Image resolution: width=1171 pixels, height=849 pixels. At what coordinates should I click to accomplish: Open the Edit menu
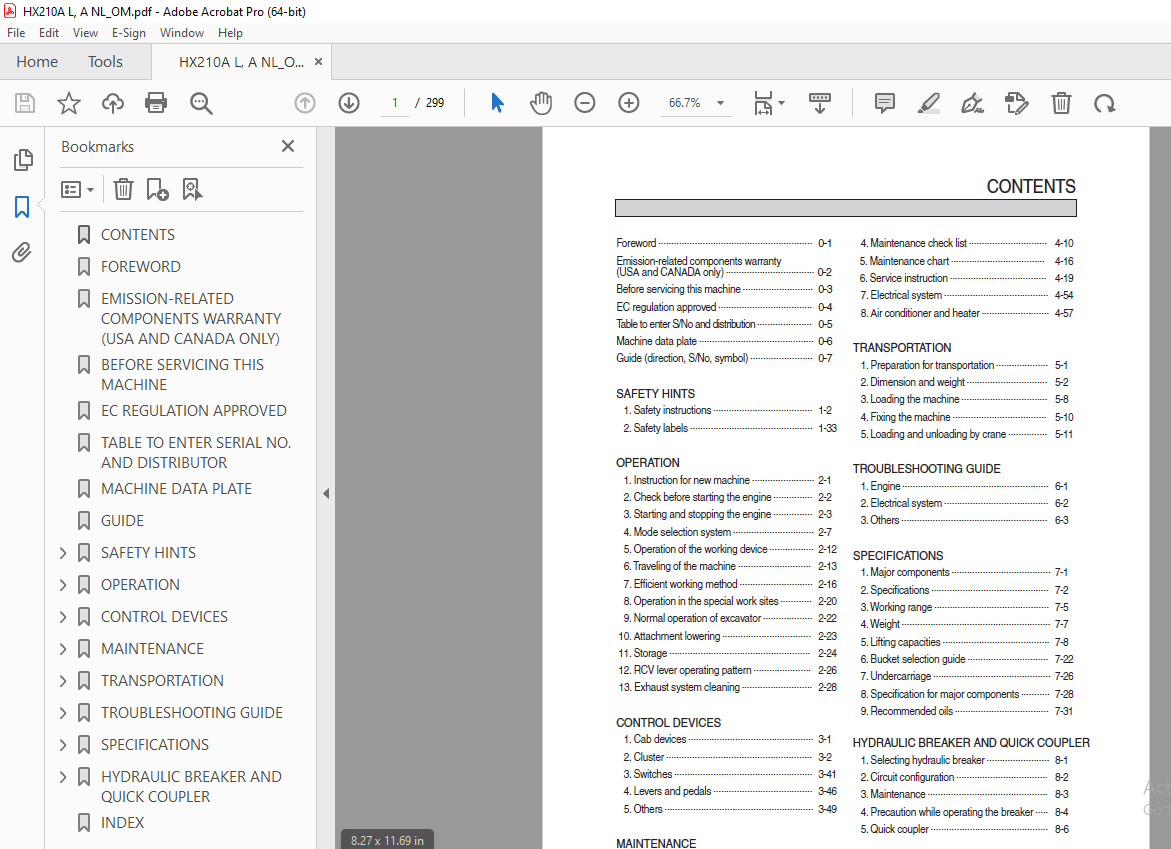(49, 33)
